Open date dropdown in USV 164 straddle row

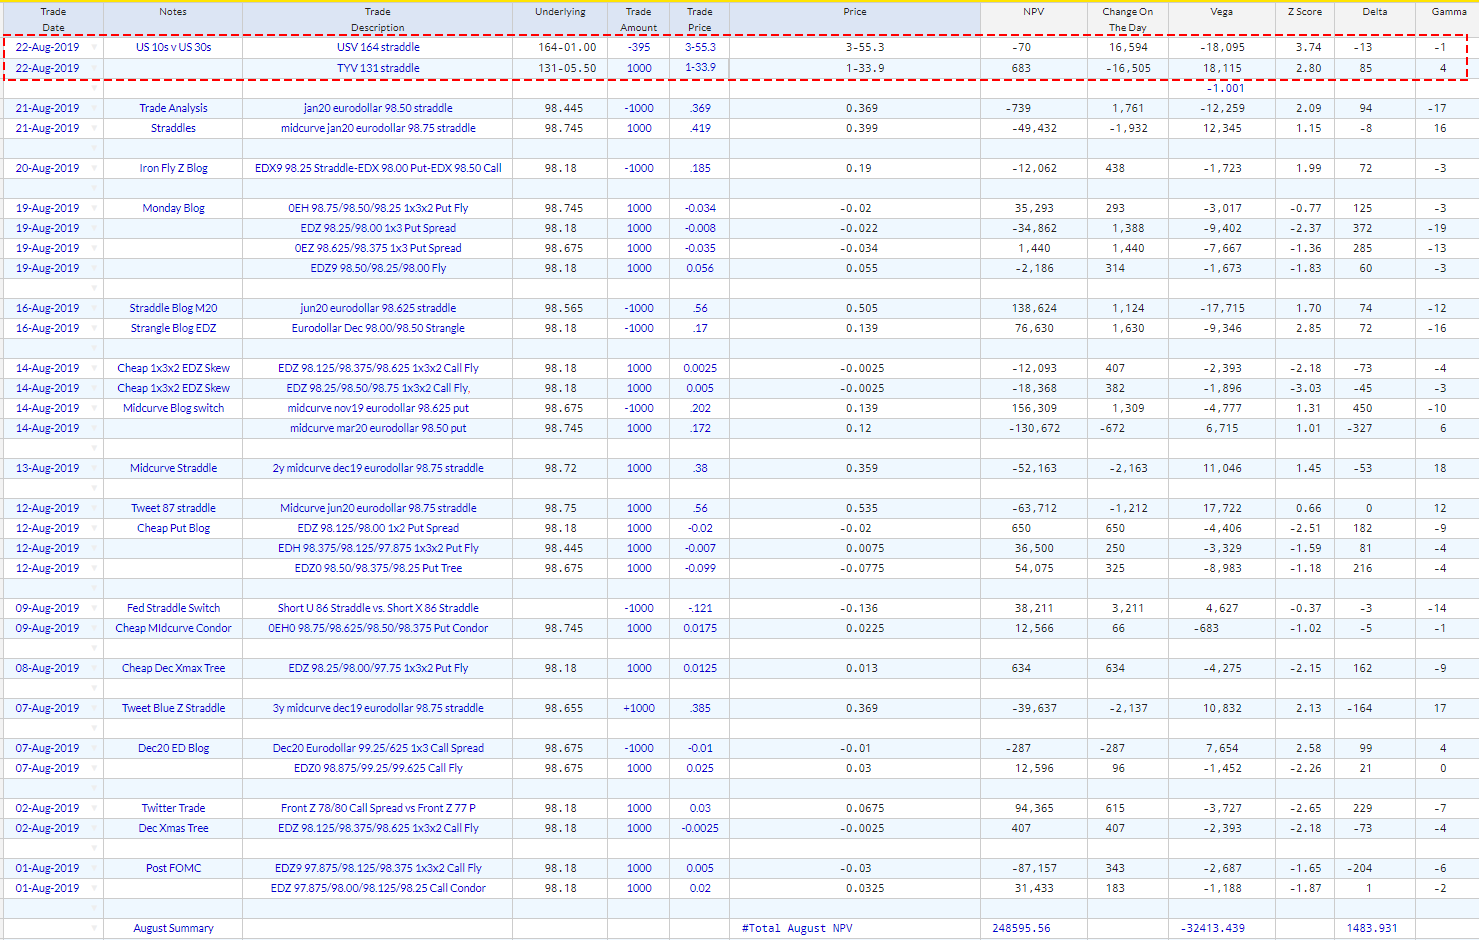pyautogui.click(x=95, y=48)
